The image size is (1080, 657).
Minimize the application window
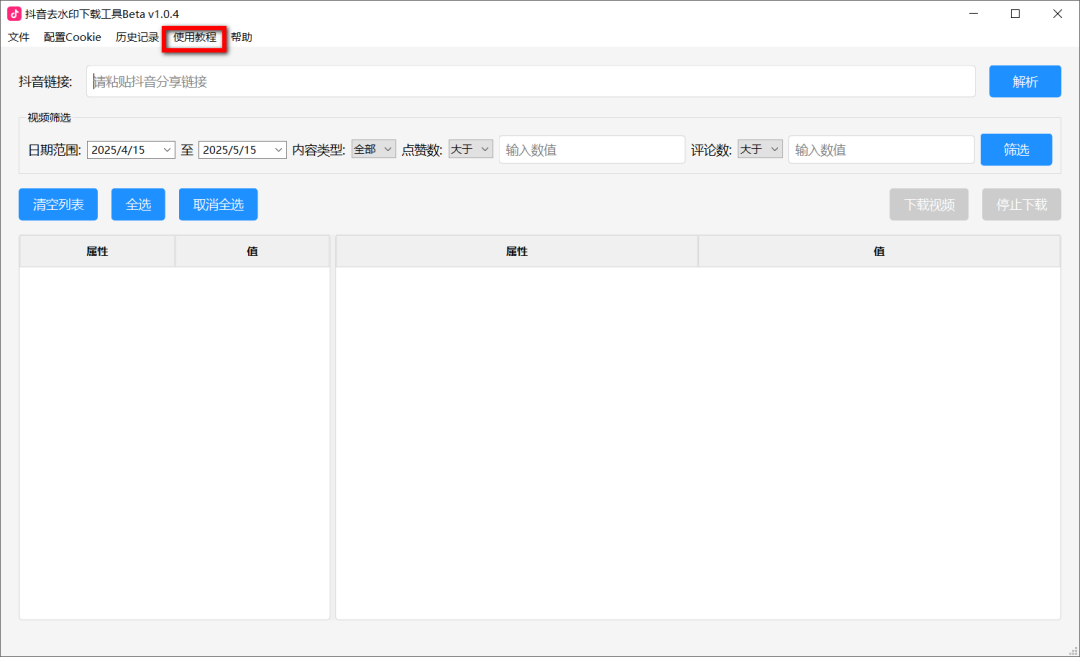tap(973, 14)
